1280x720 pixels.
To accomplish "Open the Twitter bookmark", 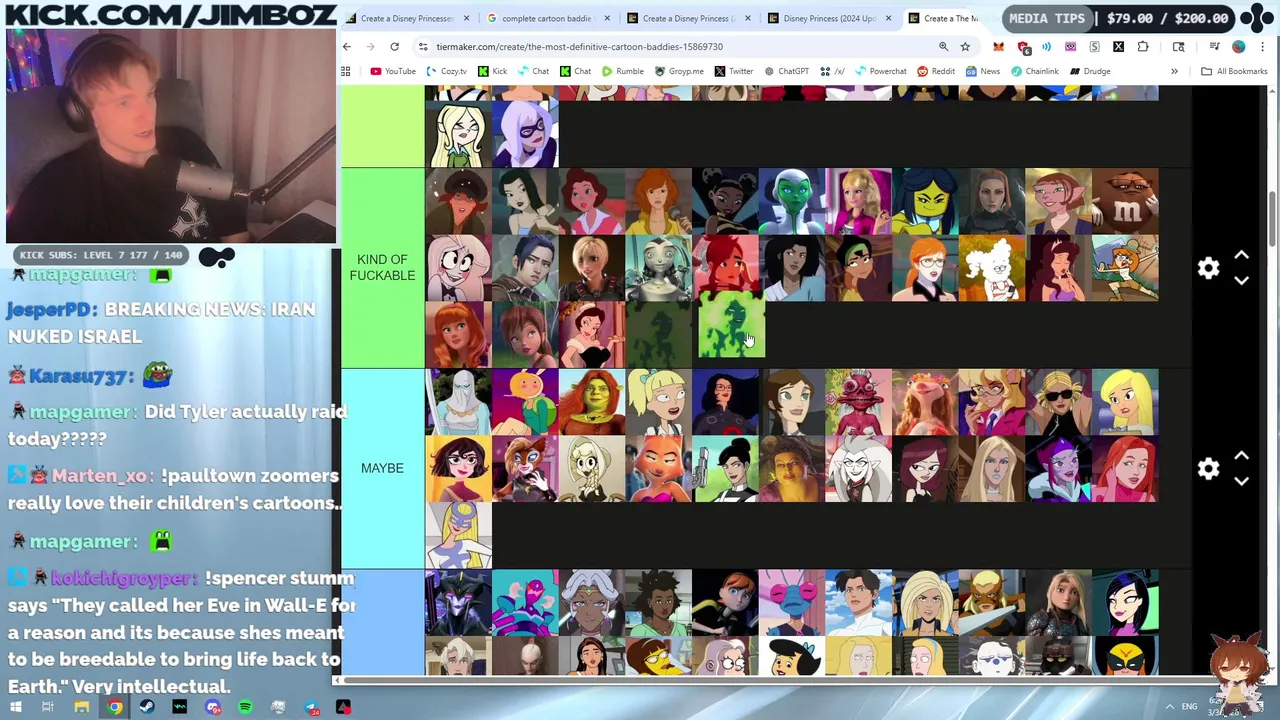I will coord(733,71).
